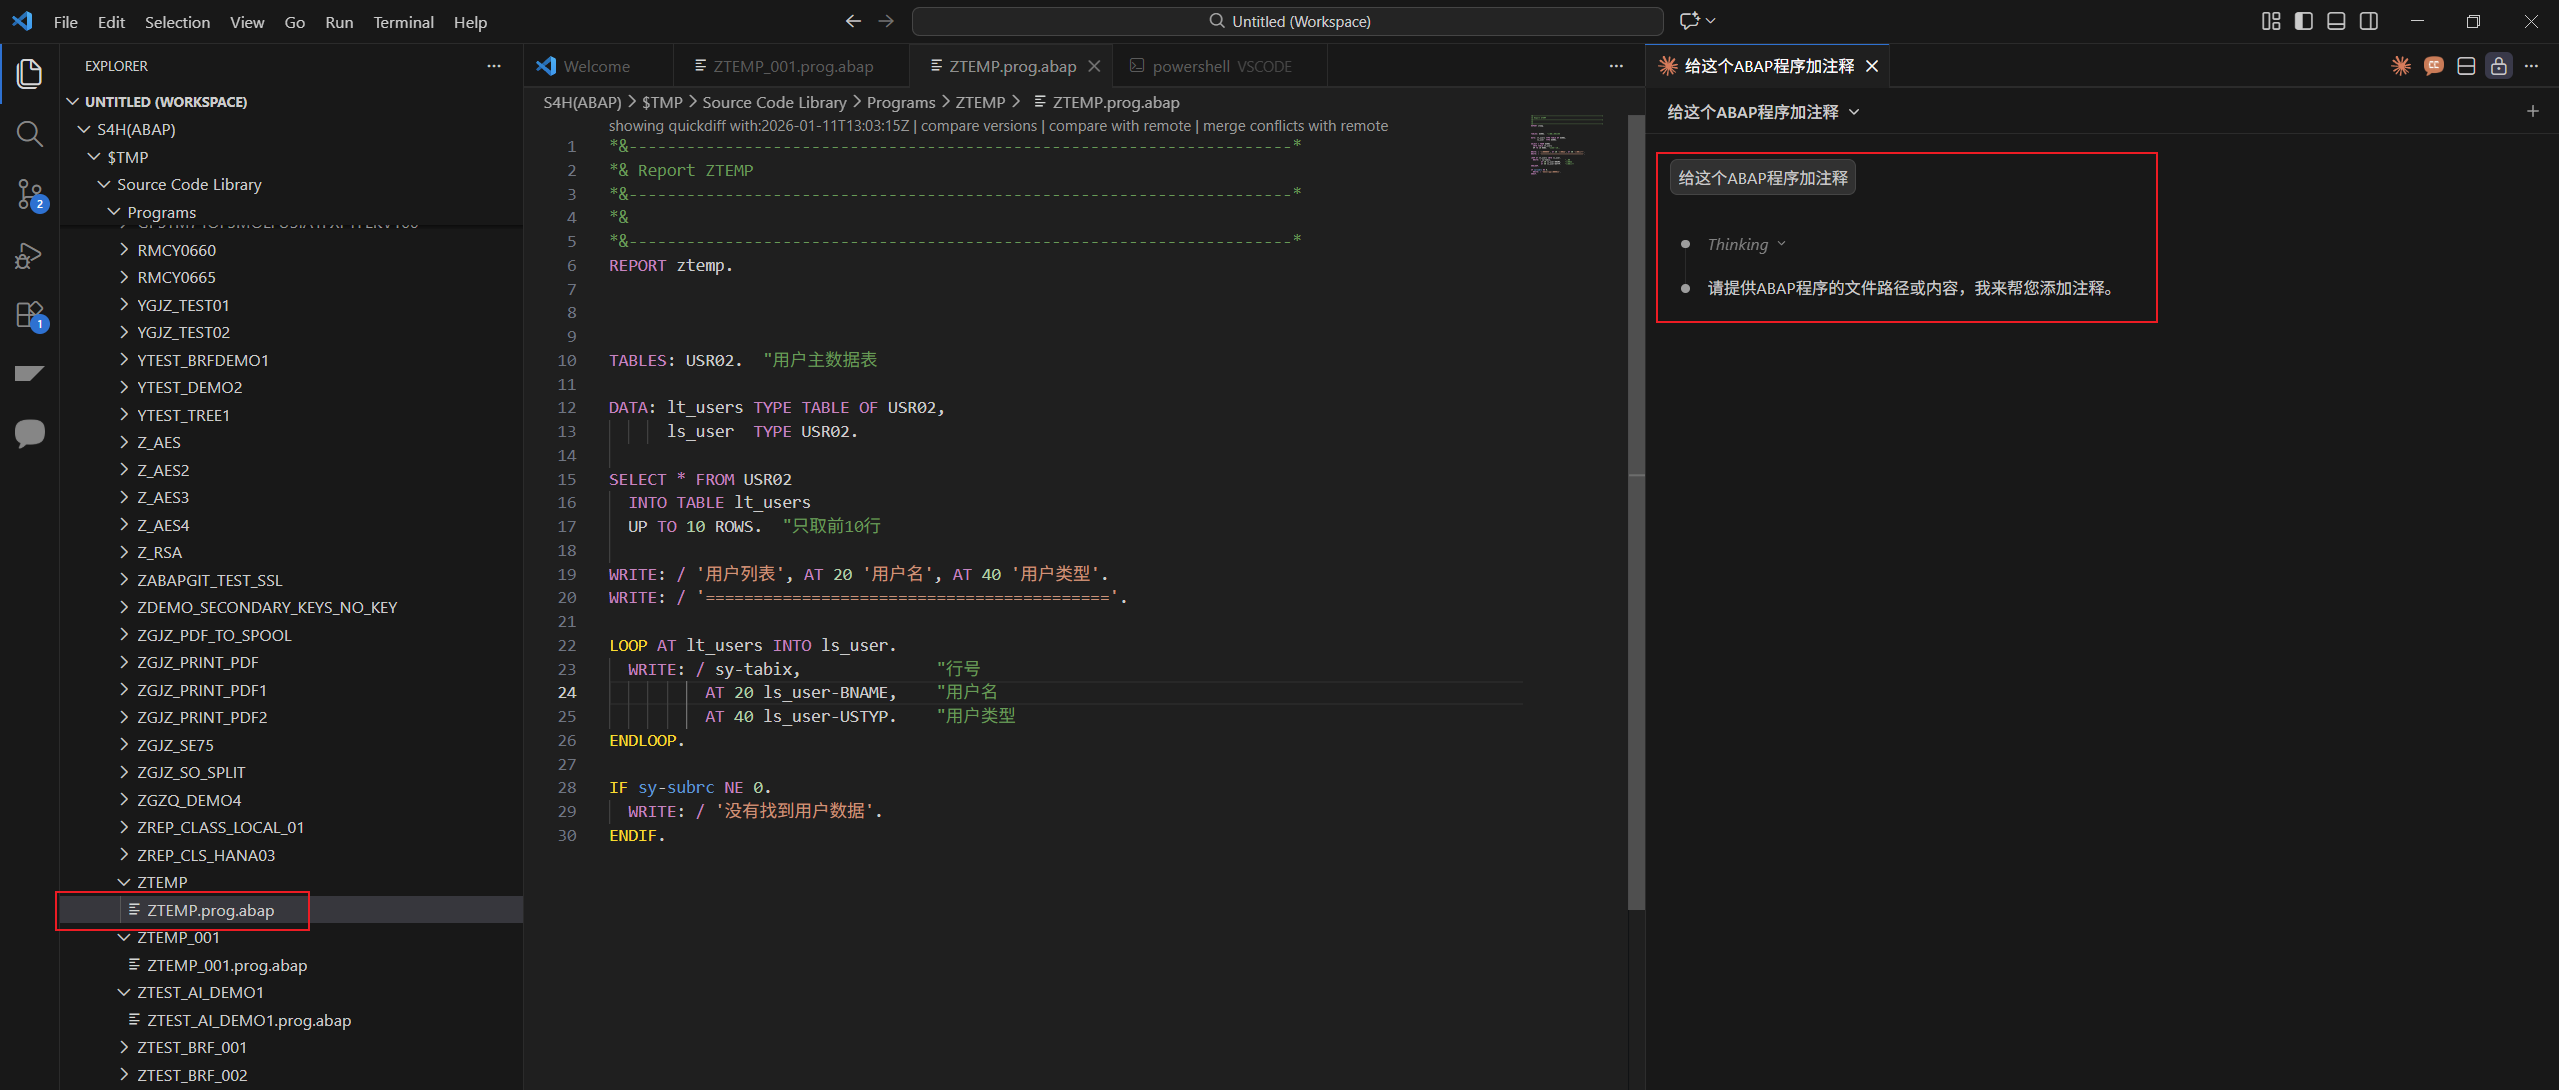Click the split editor down layout icon

(x=2466, y=66)
